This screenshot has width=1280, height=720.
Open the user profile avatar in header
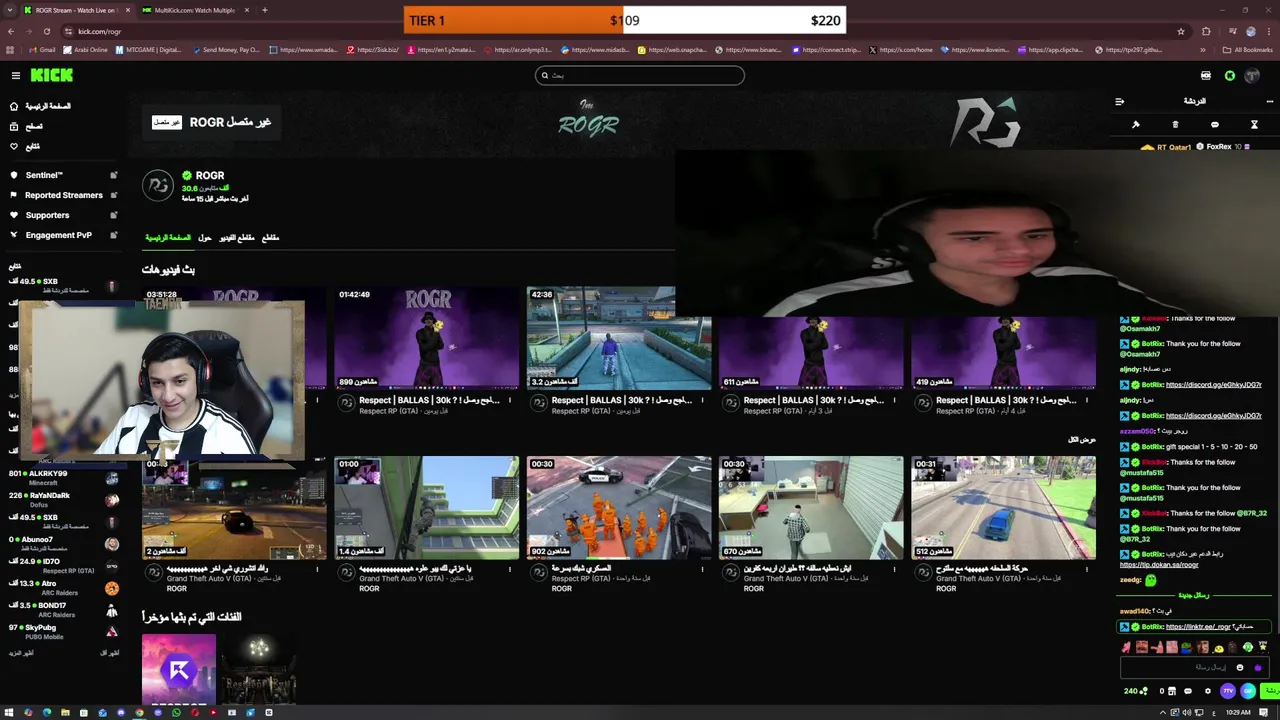coord(1252,76)
